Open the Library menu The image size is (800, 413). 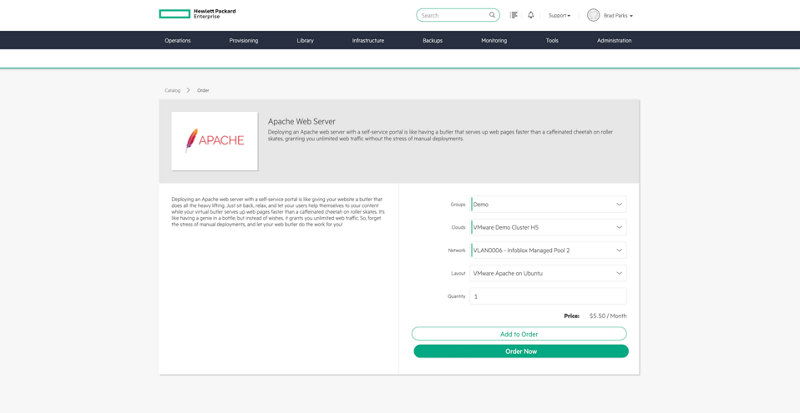[305, 40]
